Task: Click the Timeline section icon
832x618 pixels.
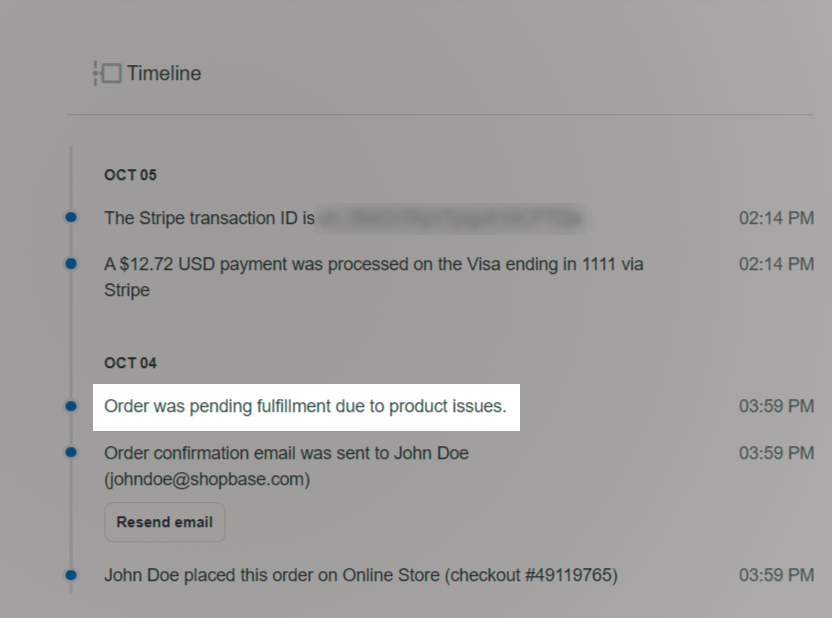Action: point(107,73)
